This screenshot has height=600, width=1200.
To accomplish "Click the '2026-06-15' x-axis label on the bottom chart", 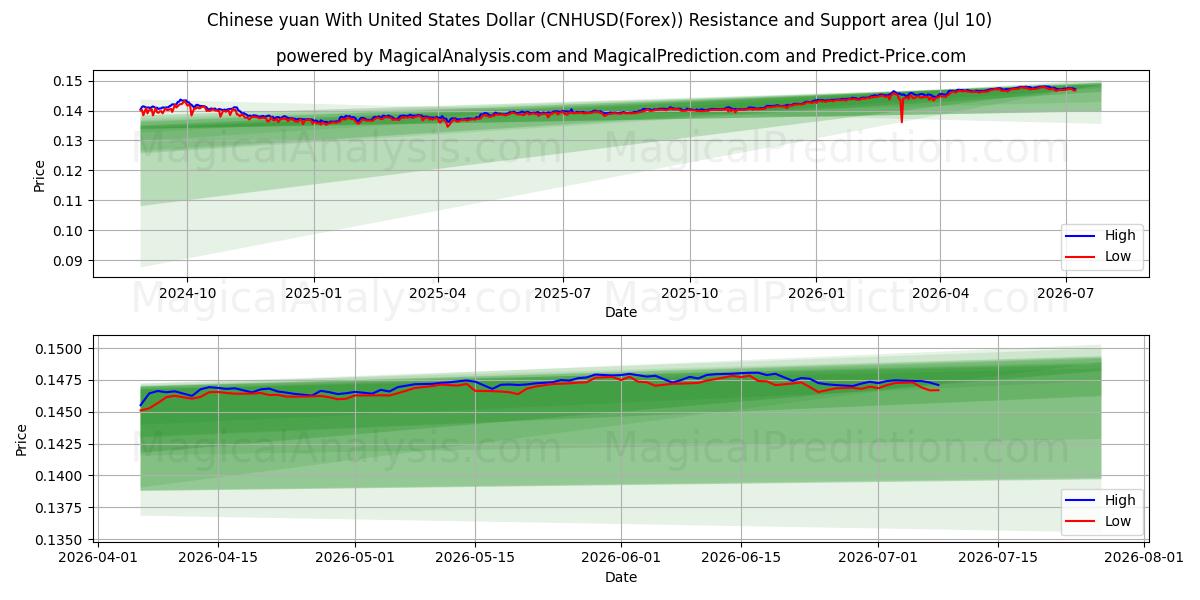I will coord(741,558).
